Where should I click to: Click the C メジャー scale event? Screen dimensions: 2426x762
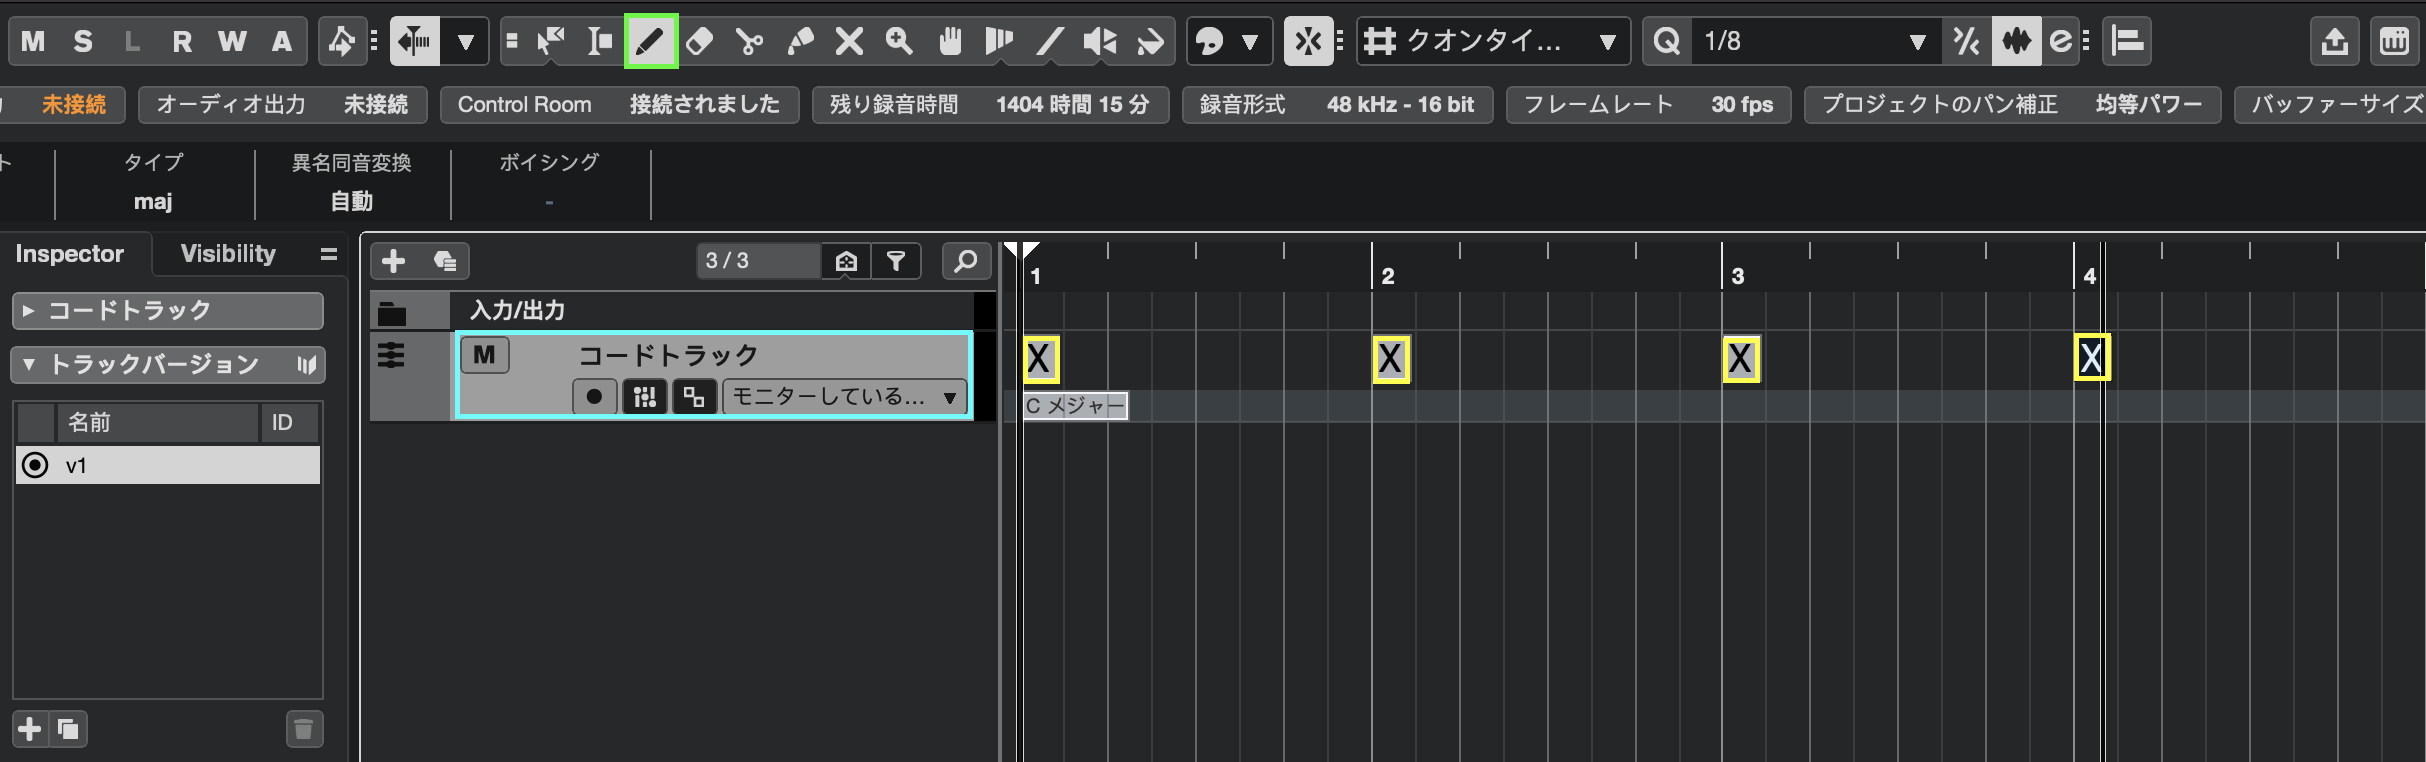pos(1075,406)
